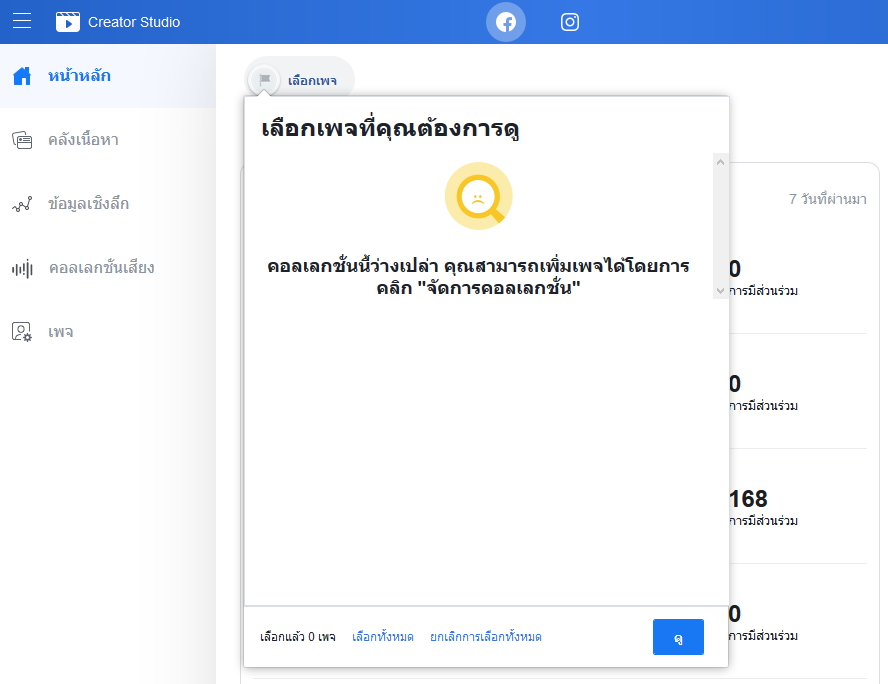
Task: Open the hamburger menu
Action: coord(22,22)
